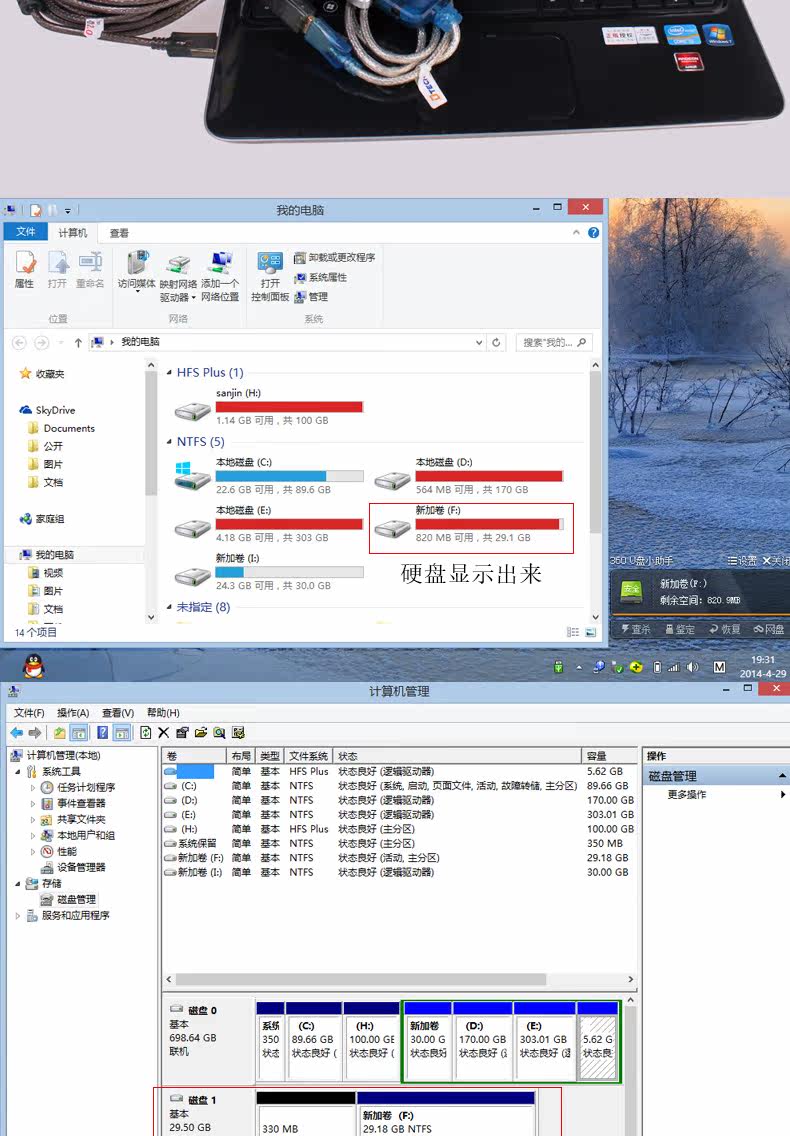The image size is (790, 1136).
Task: Open the 文件 tab in My Computer
Action: tap(26, 232)
